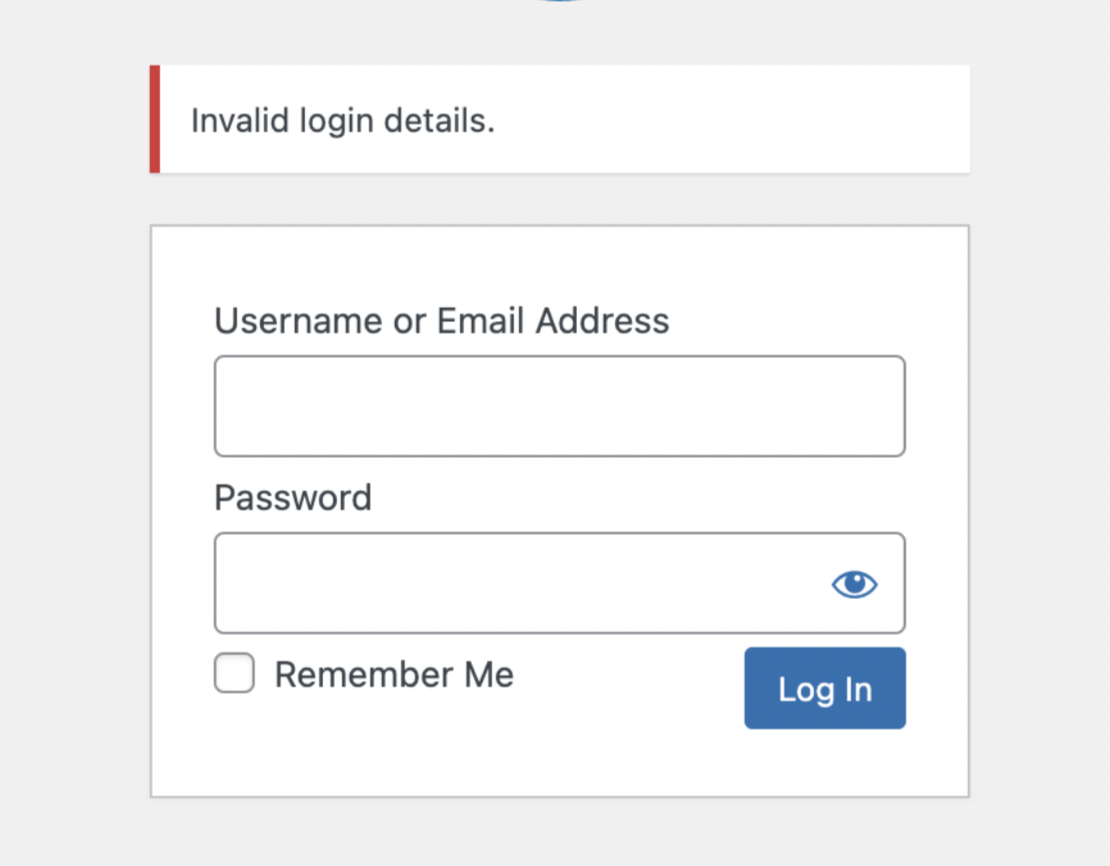Screen dimensions: 1110x866
Task: Click the Password field label
Action: 292,498
